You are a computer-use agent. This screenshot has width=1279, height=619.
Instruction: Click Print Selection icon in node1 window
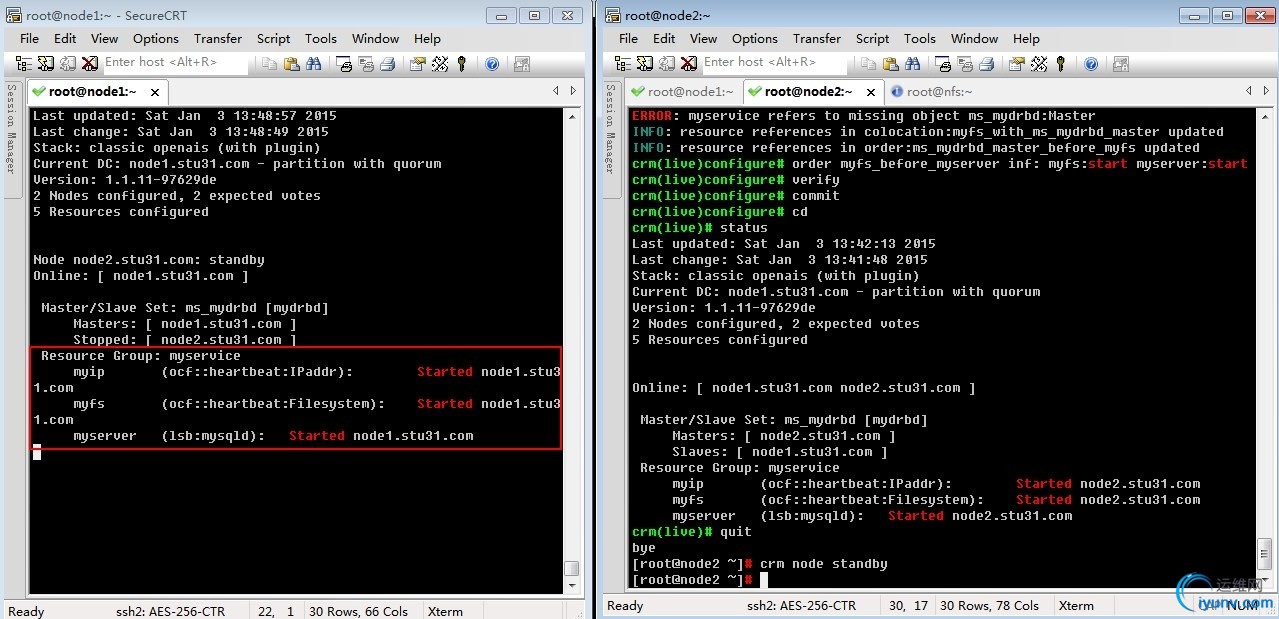point(366,63)
